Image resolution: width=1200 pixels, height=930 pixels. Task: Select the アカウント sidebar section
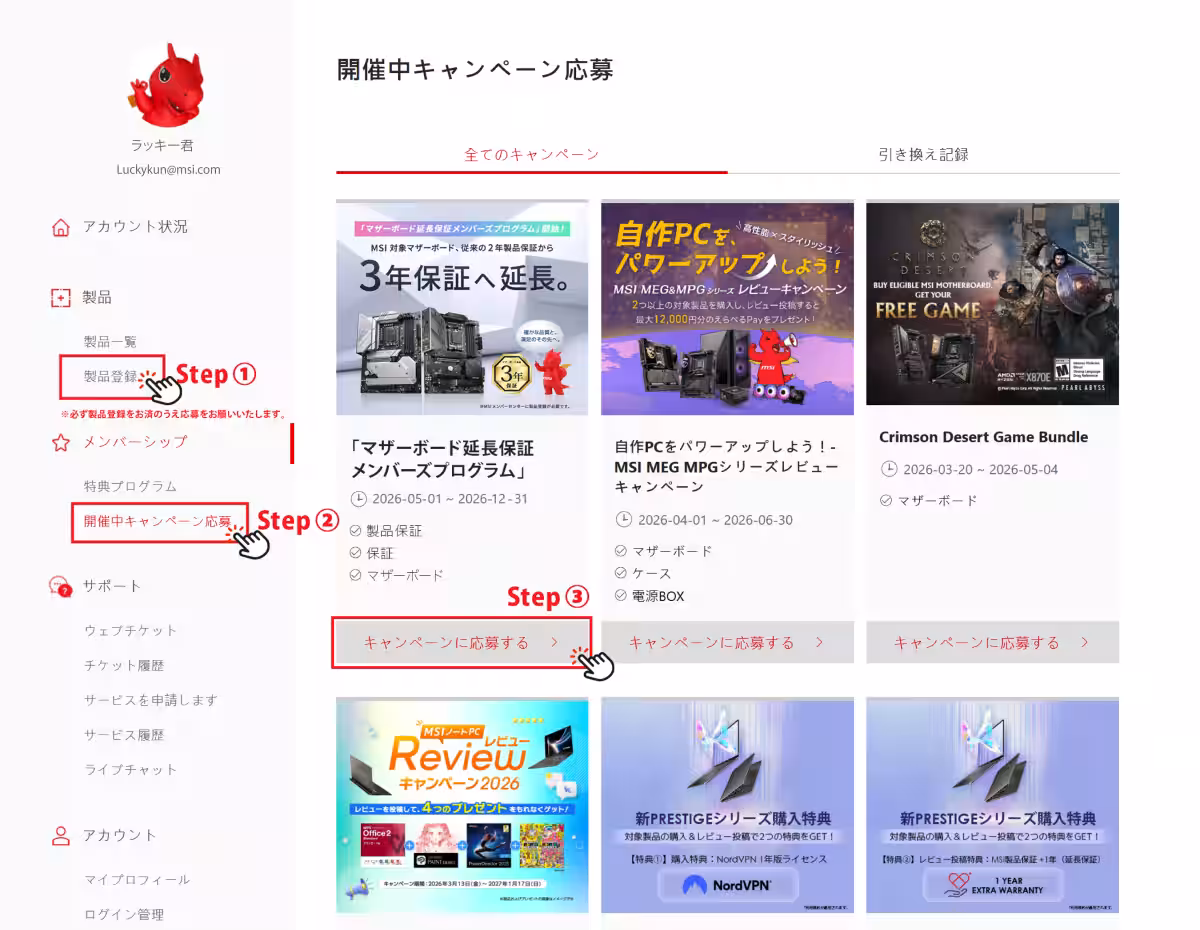(120, 835)
